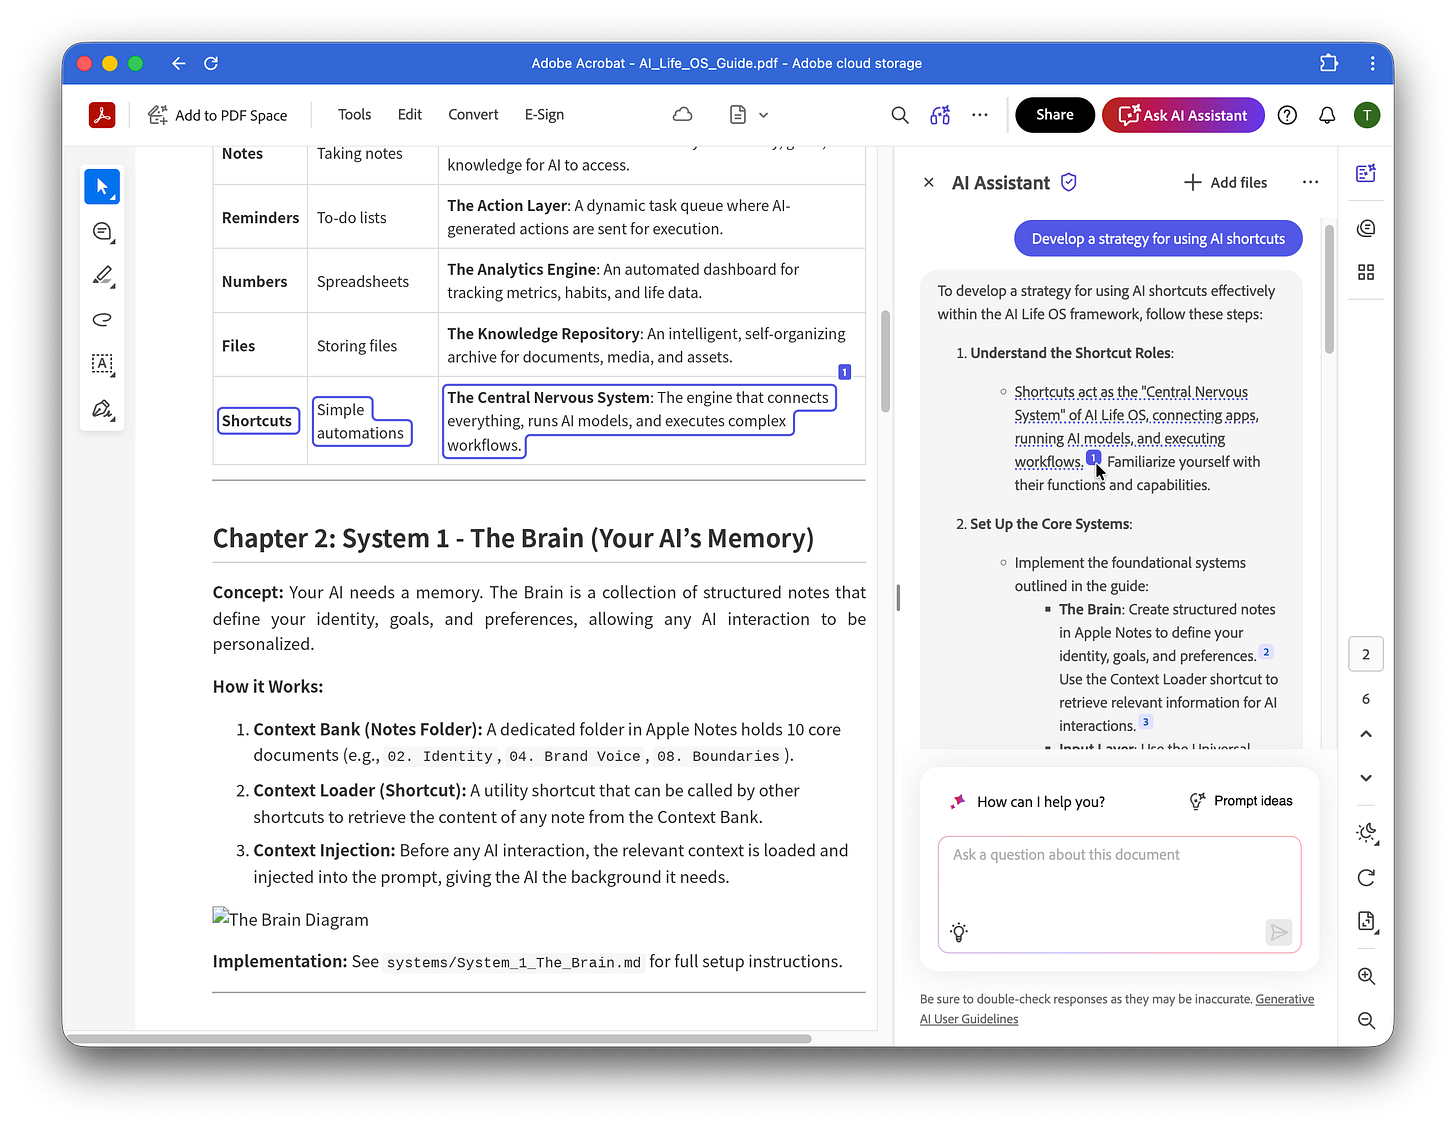Select the freehand Draw tool

click(101, 320)
